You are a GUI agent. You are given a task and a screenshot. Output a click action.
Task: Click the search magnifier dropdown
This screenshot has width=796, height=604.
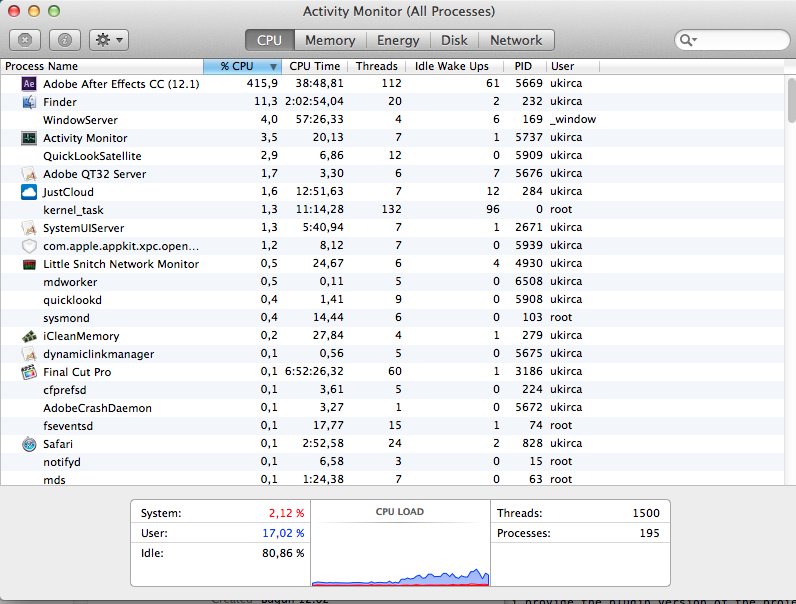pos(688,40)
